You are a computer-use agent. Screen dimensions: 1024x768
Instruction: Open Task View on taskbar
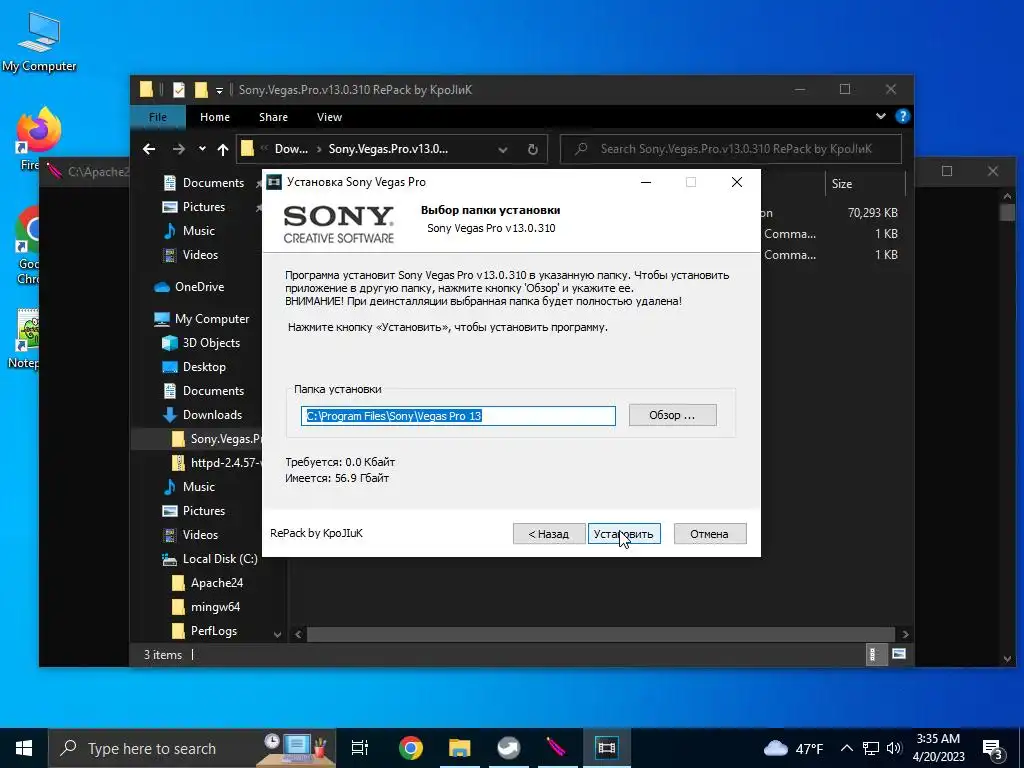[360, 748]
